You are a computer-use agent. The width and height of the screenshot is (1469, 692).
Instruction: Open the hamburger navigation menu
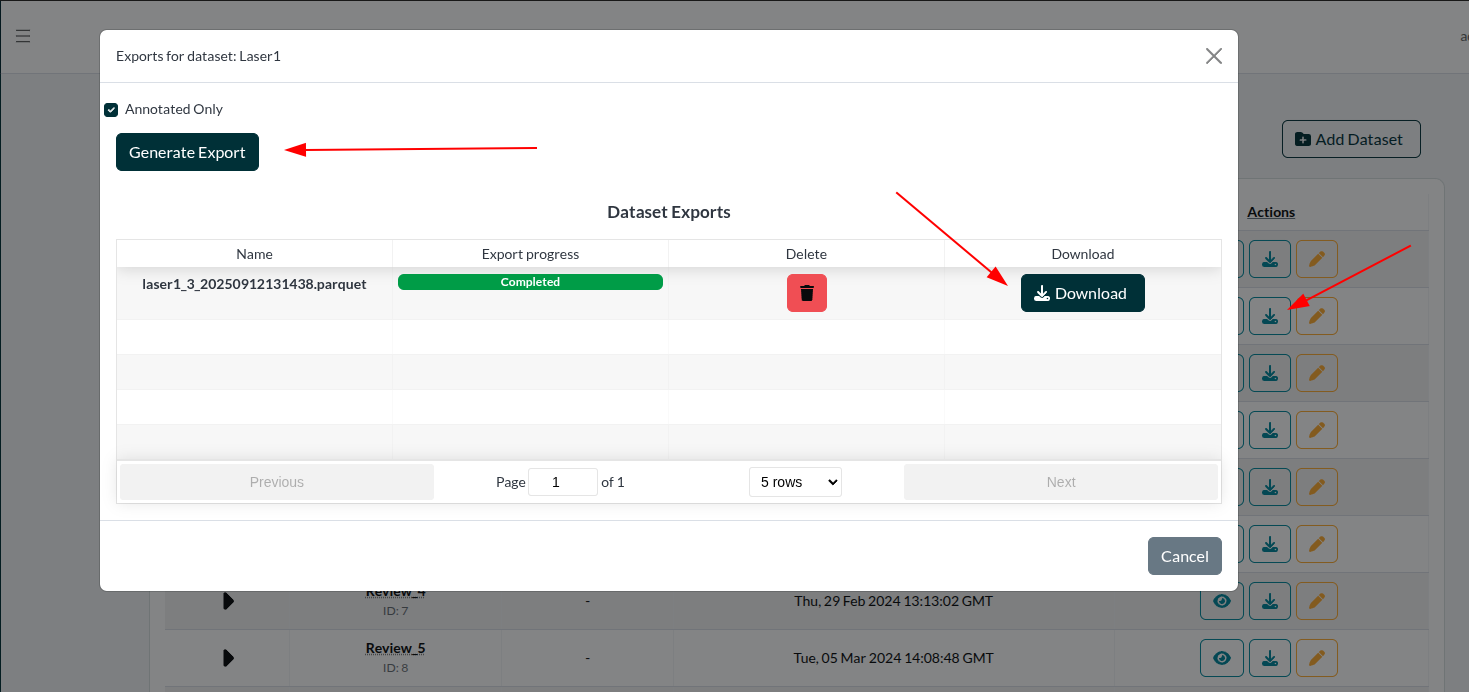23,36
